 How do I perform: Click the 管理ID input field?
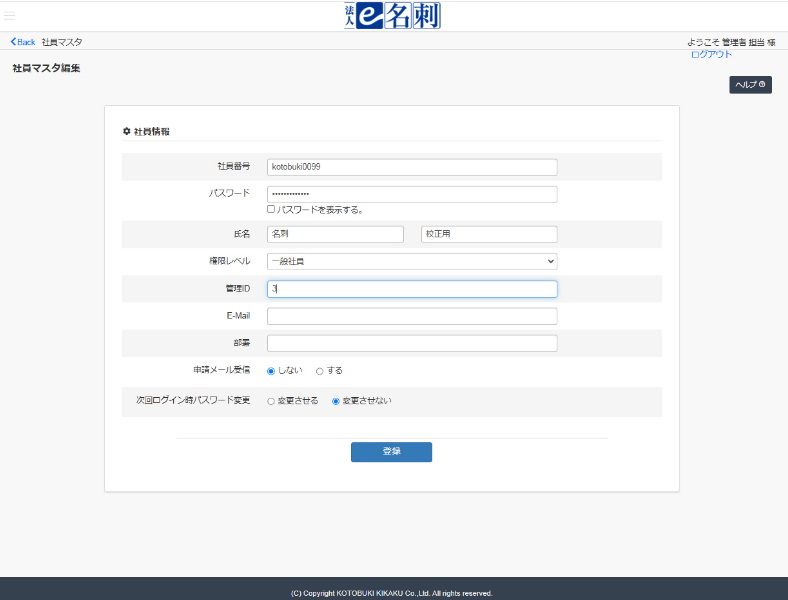pyautogui.click(x=412, y=289)
